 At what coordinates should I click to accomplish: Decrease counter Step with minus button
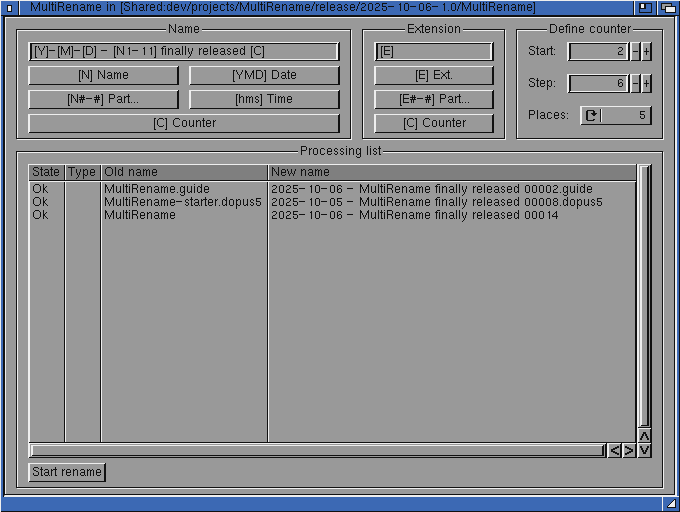(x=635, y=83)
